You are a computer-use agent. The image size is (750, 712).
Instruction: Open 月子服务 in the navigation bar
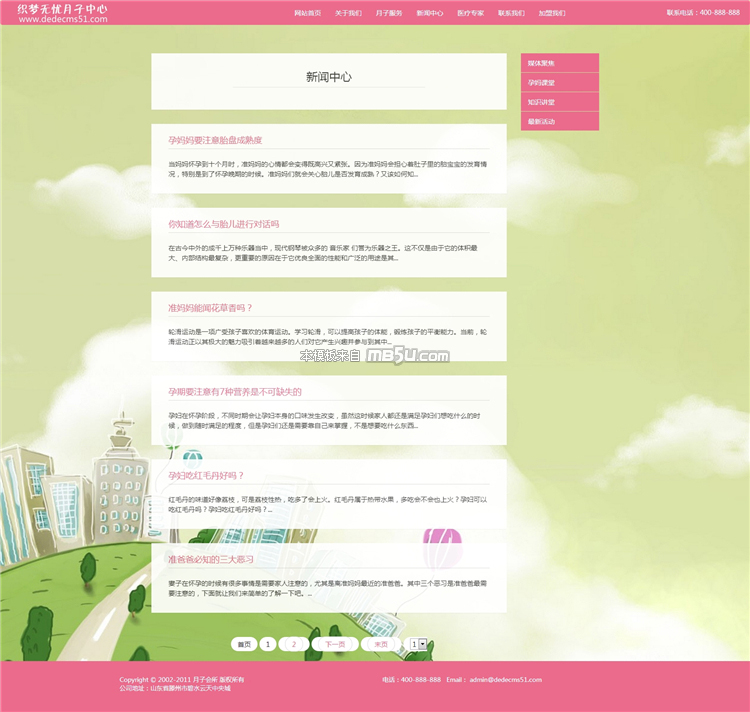click(389, 13)
